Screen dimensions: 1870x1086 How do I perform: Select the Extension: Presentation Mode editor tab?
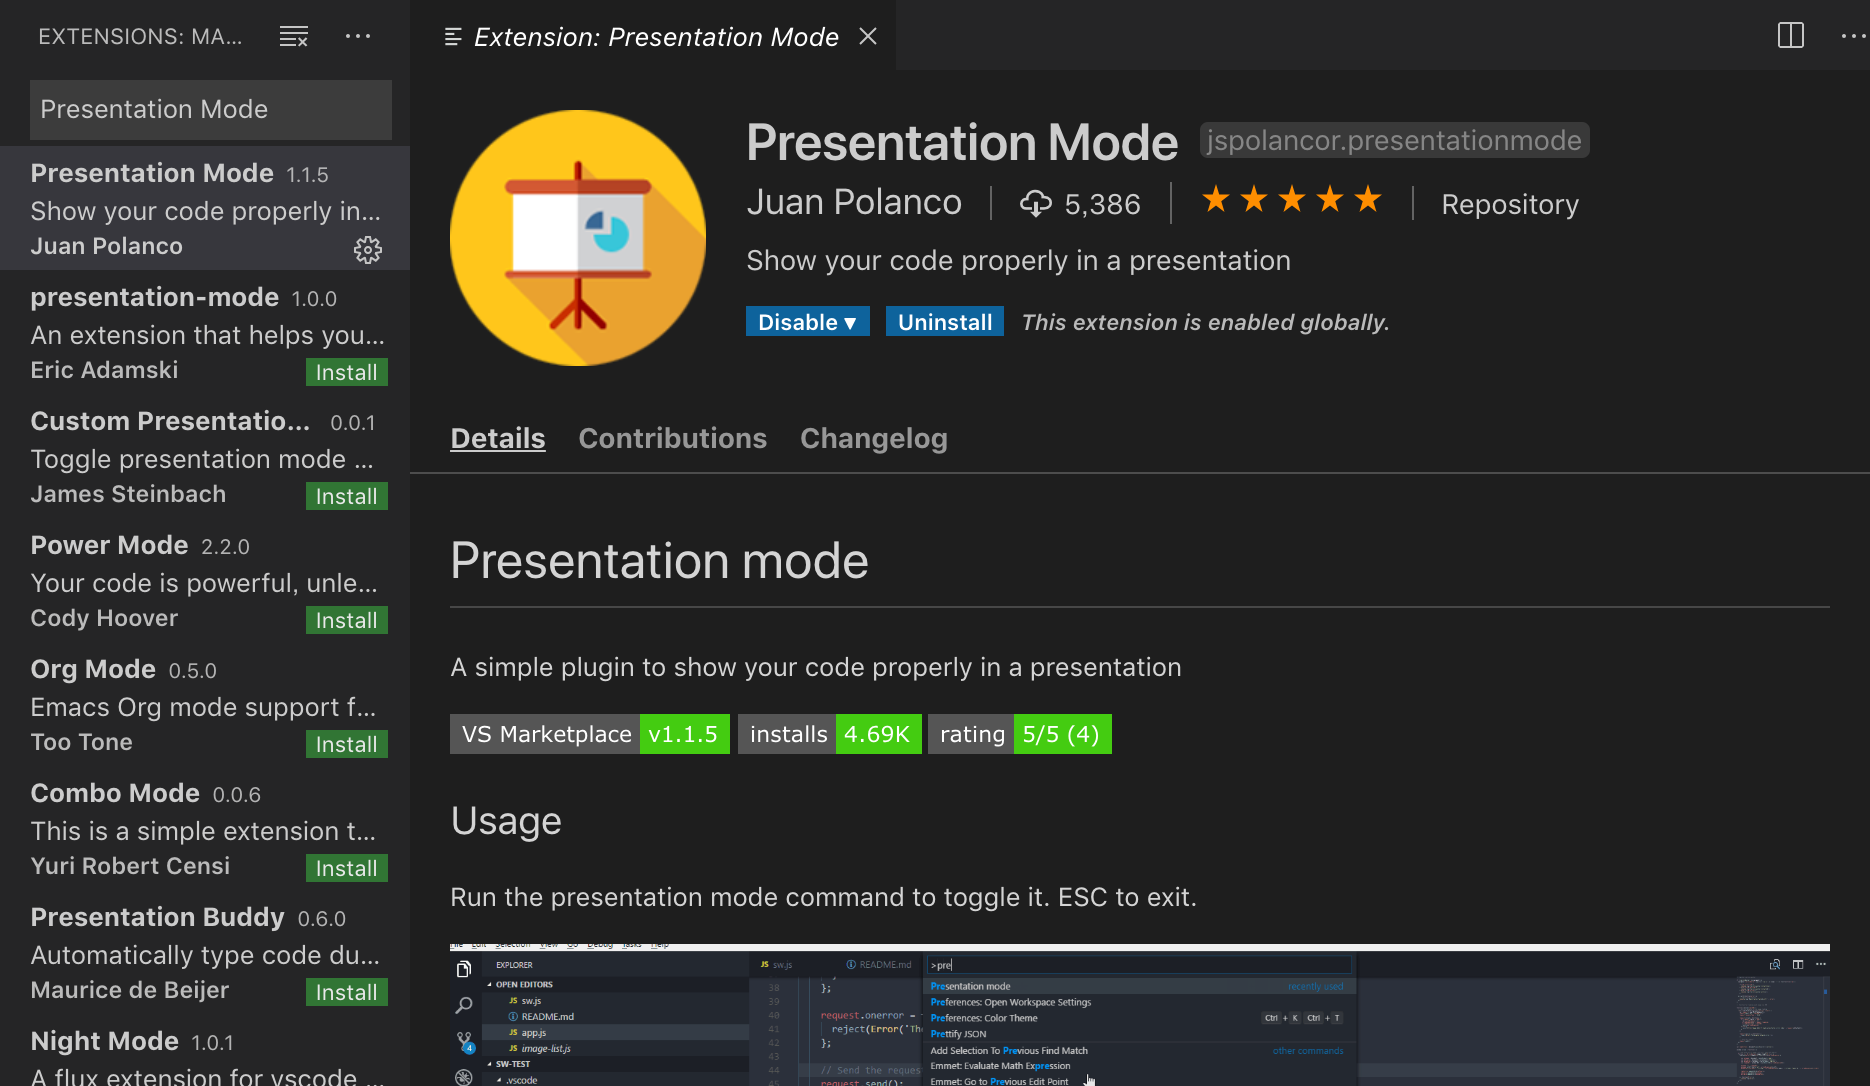[x=654, y=36]
